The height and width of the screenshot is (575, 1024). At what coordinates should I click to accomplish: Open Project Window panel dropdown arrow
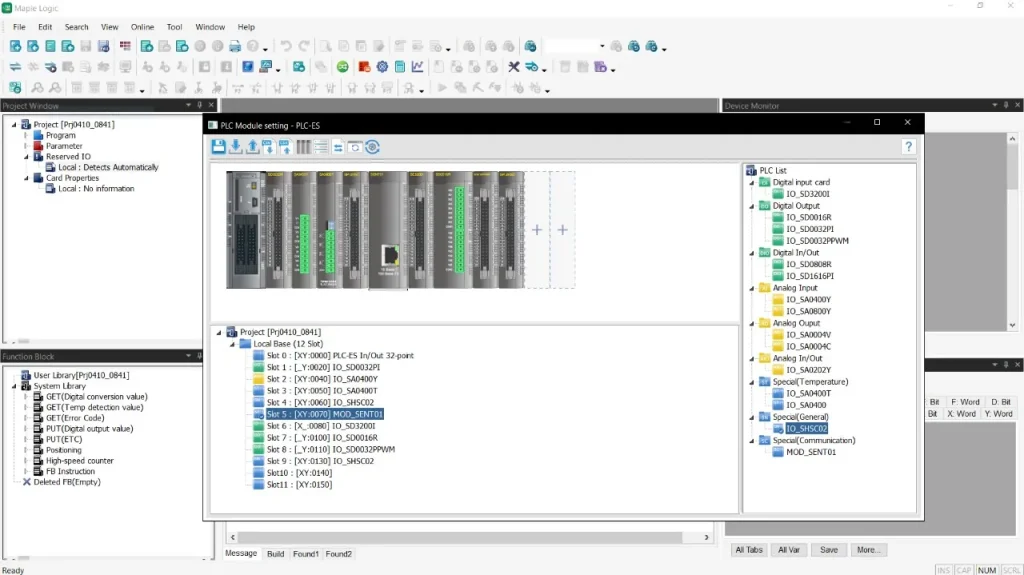tap(189, 105)
